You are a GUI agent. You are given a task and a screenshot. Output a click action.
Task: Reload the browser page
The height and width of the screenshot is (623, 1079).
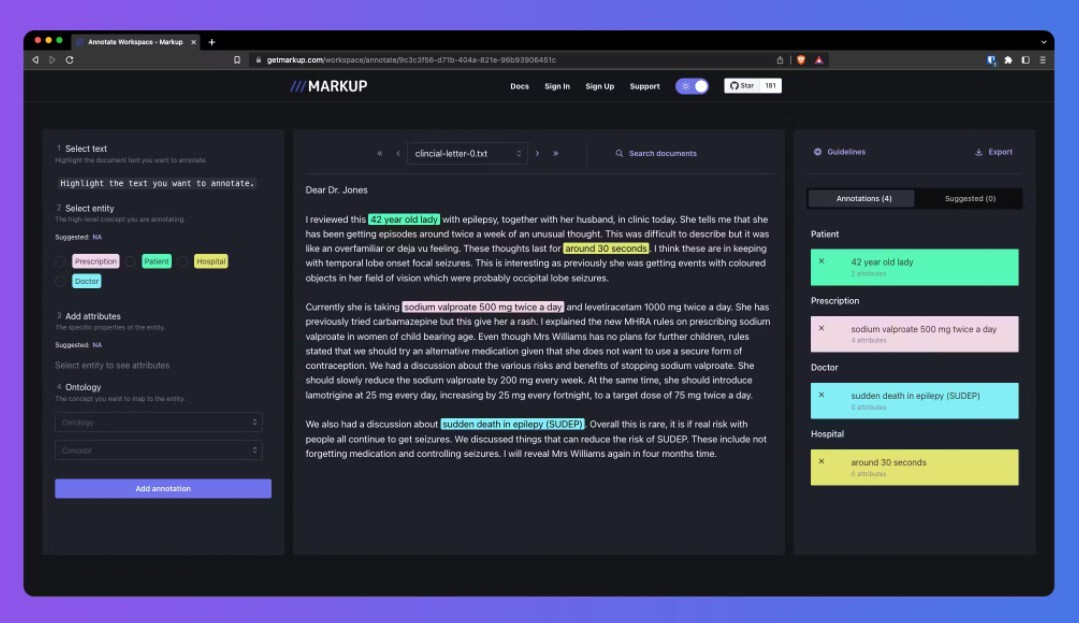coord(69,60)
